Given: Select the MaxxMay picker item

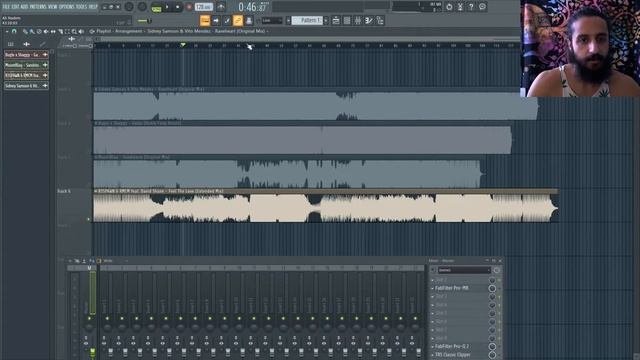Looking at the screenshot, I should point(26,65).
